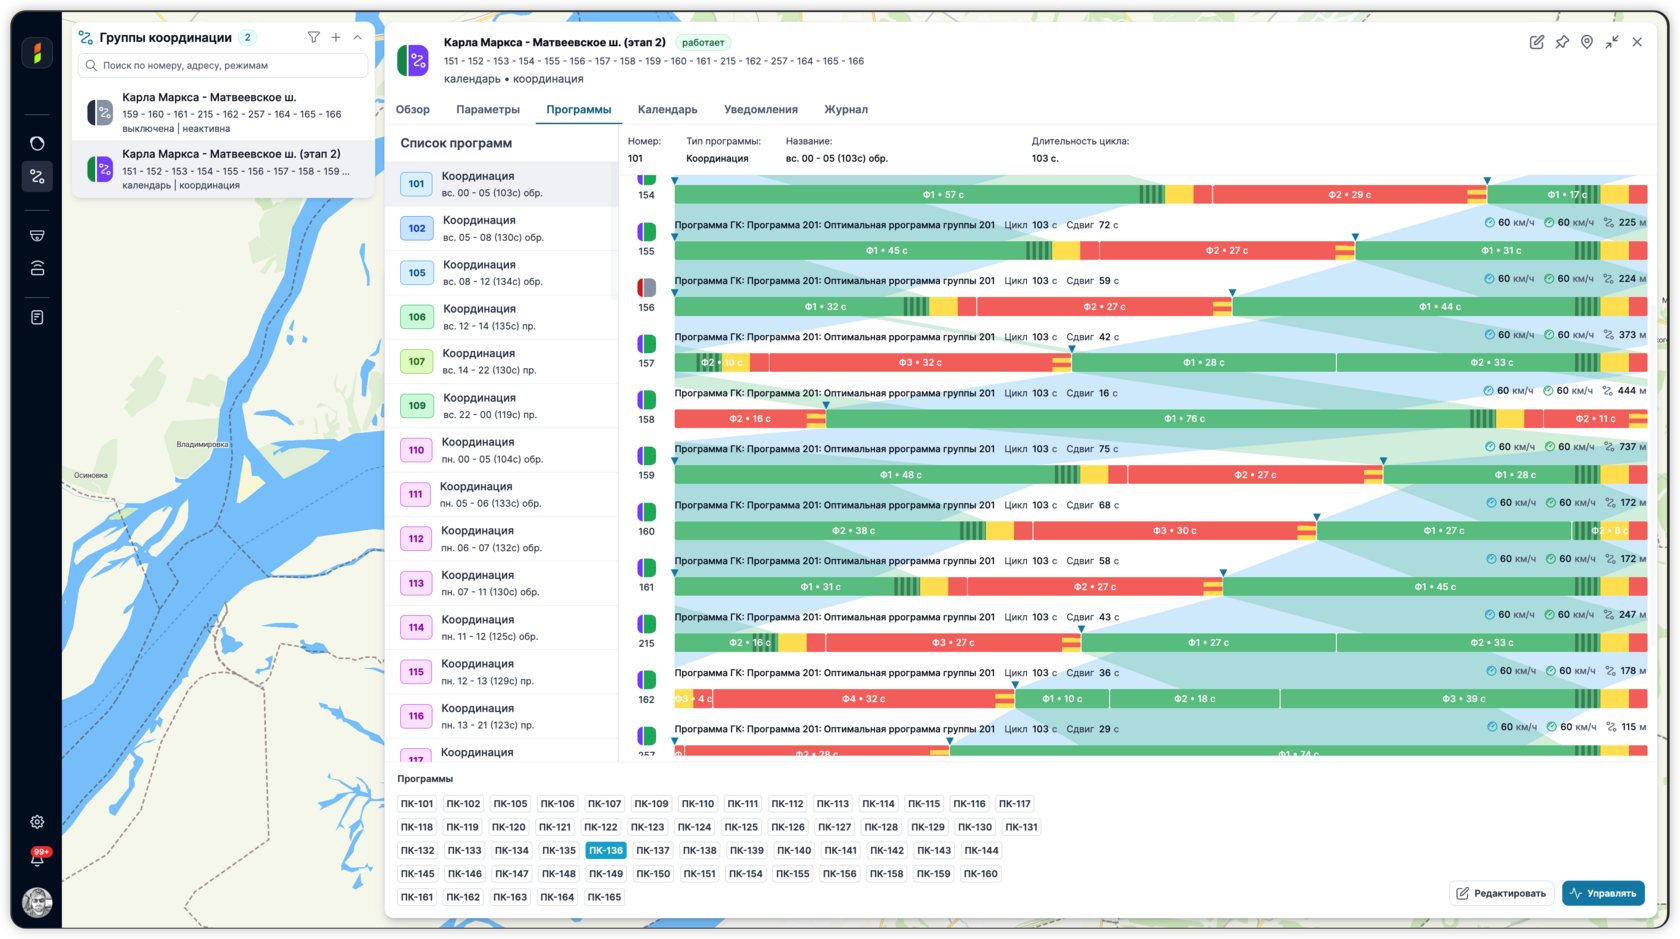Open the Параметры tab
This screenshot has width=1680, height=939.
click(488, 110)
